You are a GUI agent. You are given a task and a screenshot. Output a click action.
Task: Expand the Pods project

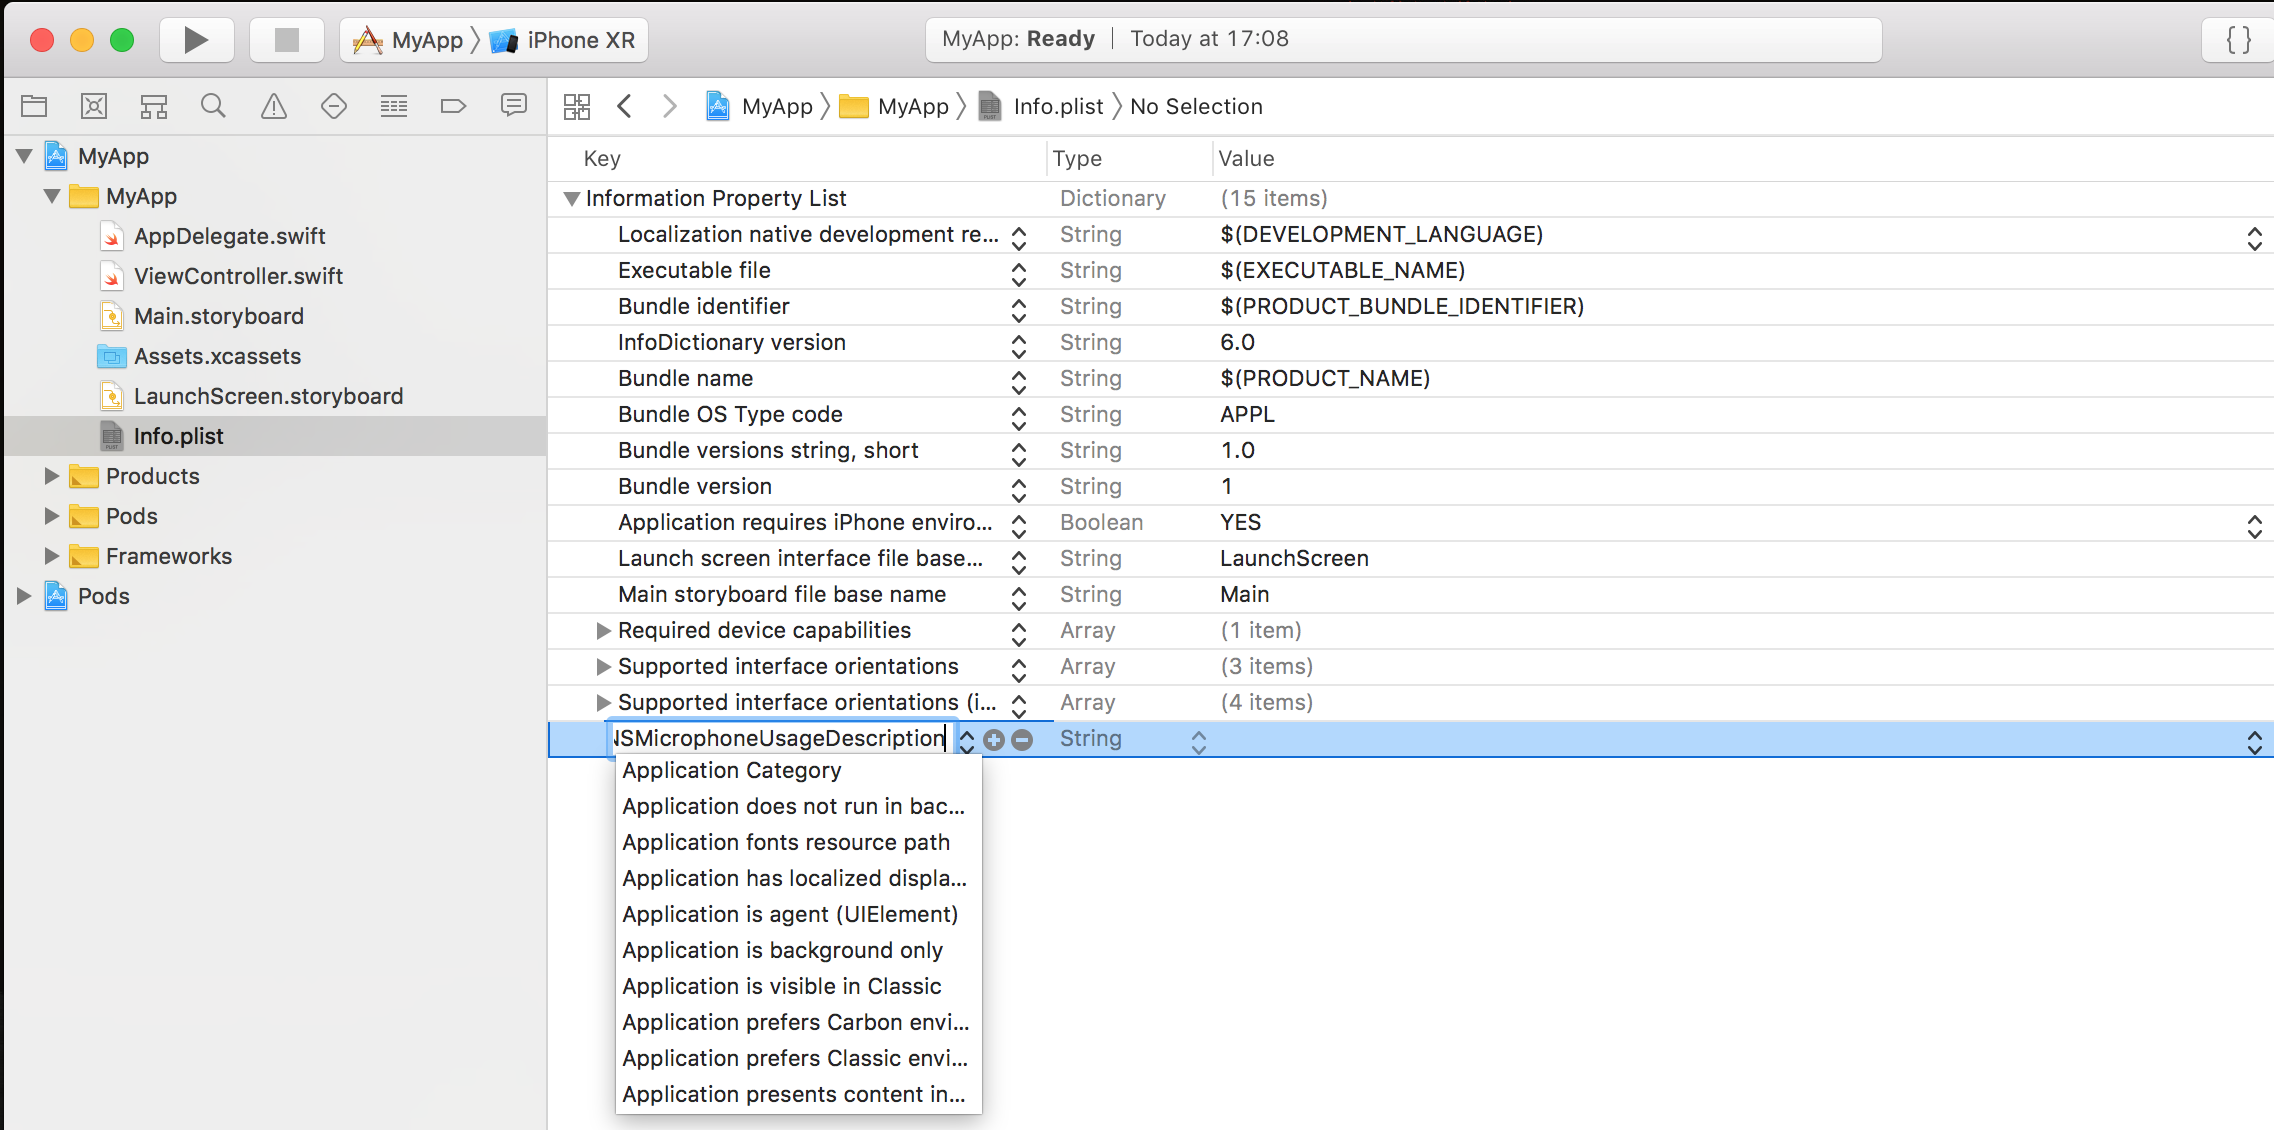click(x=24, y=596)
